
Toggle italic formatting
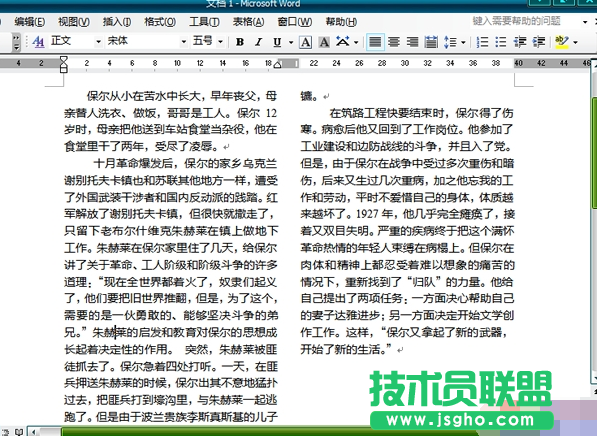tap(259, 42)
